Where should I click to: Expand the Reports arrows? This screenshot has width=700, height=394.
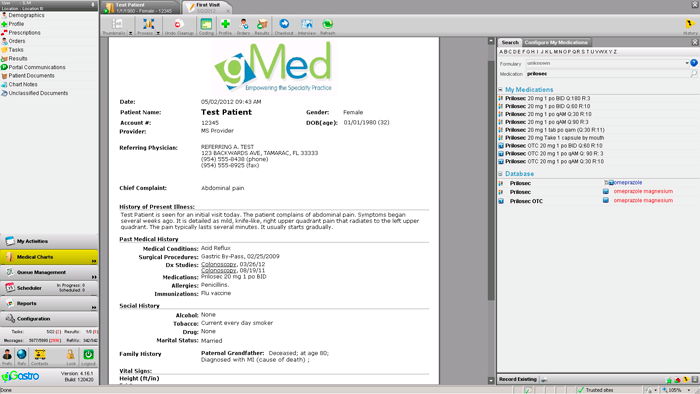94,307
